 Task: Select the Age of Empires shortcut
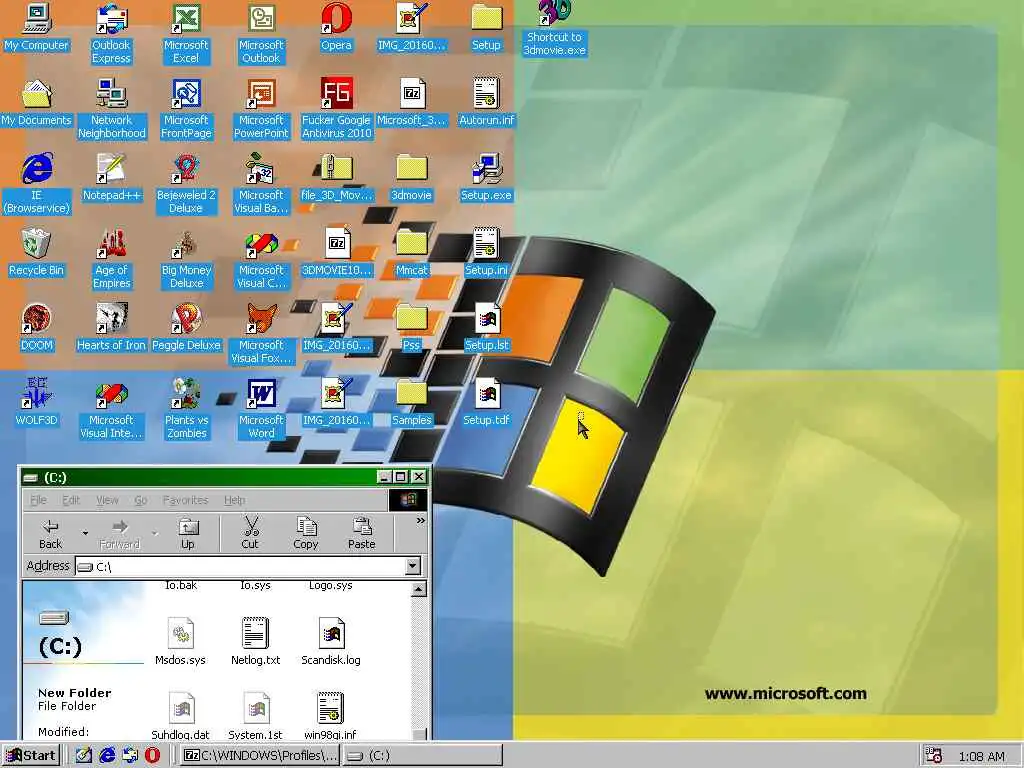click(x=112, y=259)
